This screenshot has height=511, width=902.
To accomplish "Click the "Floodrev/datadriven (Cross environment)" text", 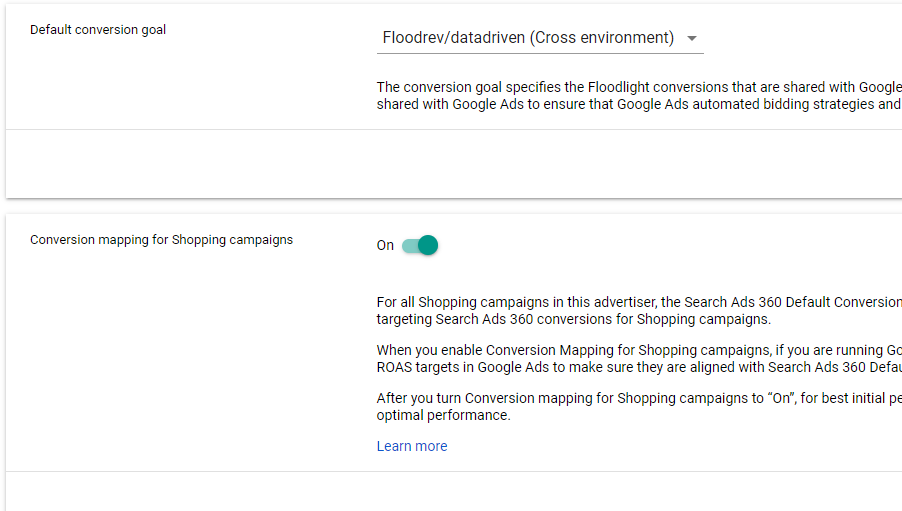I will [528, 38].
